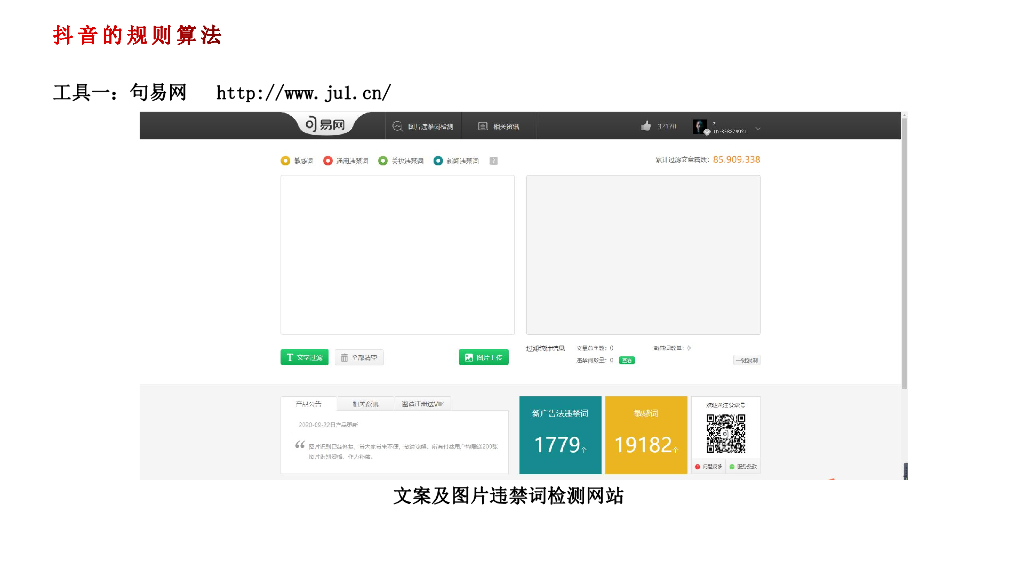Switch to the first announcement tab
The image size is (1024, 576).
(309, 404)
